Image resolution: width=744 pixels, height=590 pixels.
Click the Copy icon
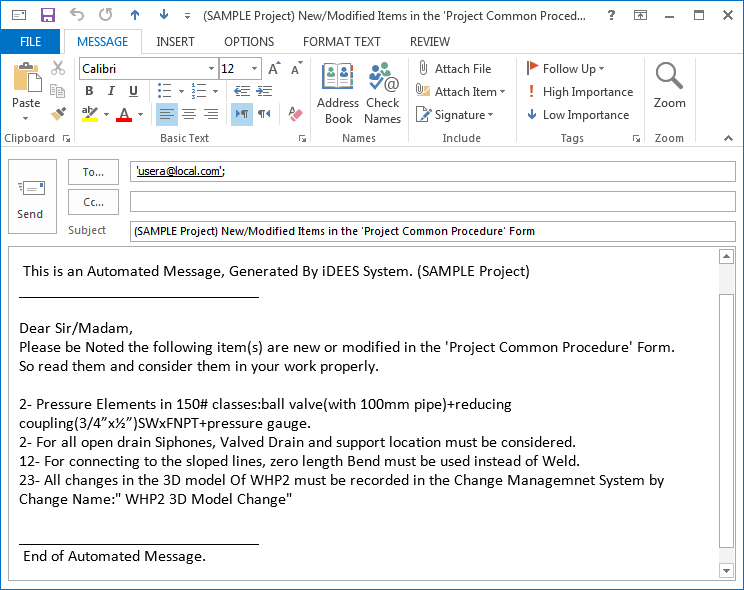pyautogui.click(x=58, y=91)
